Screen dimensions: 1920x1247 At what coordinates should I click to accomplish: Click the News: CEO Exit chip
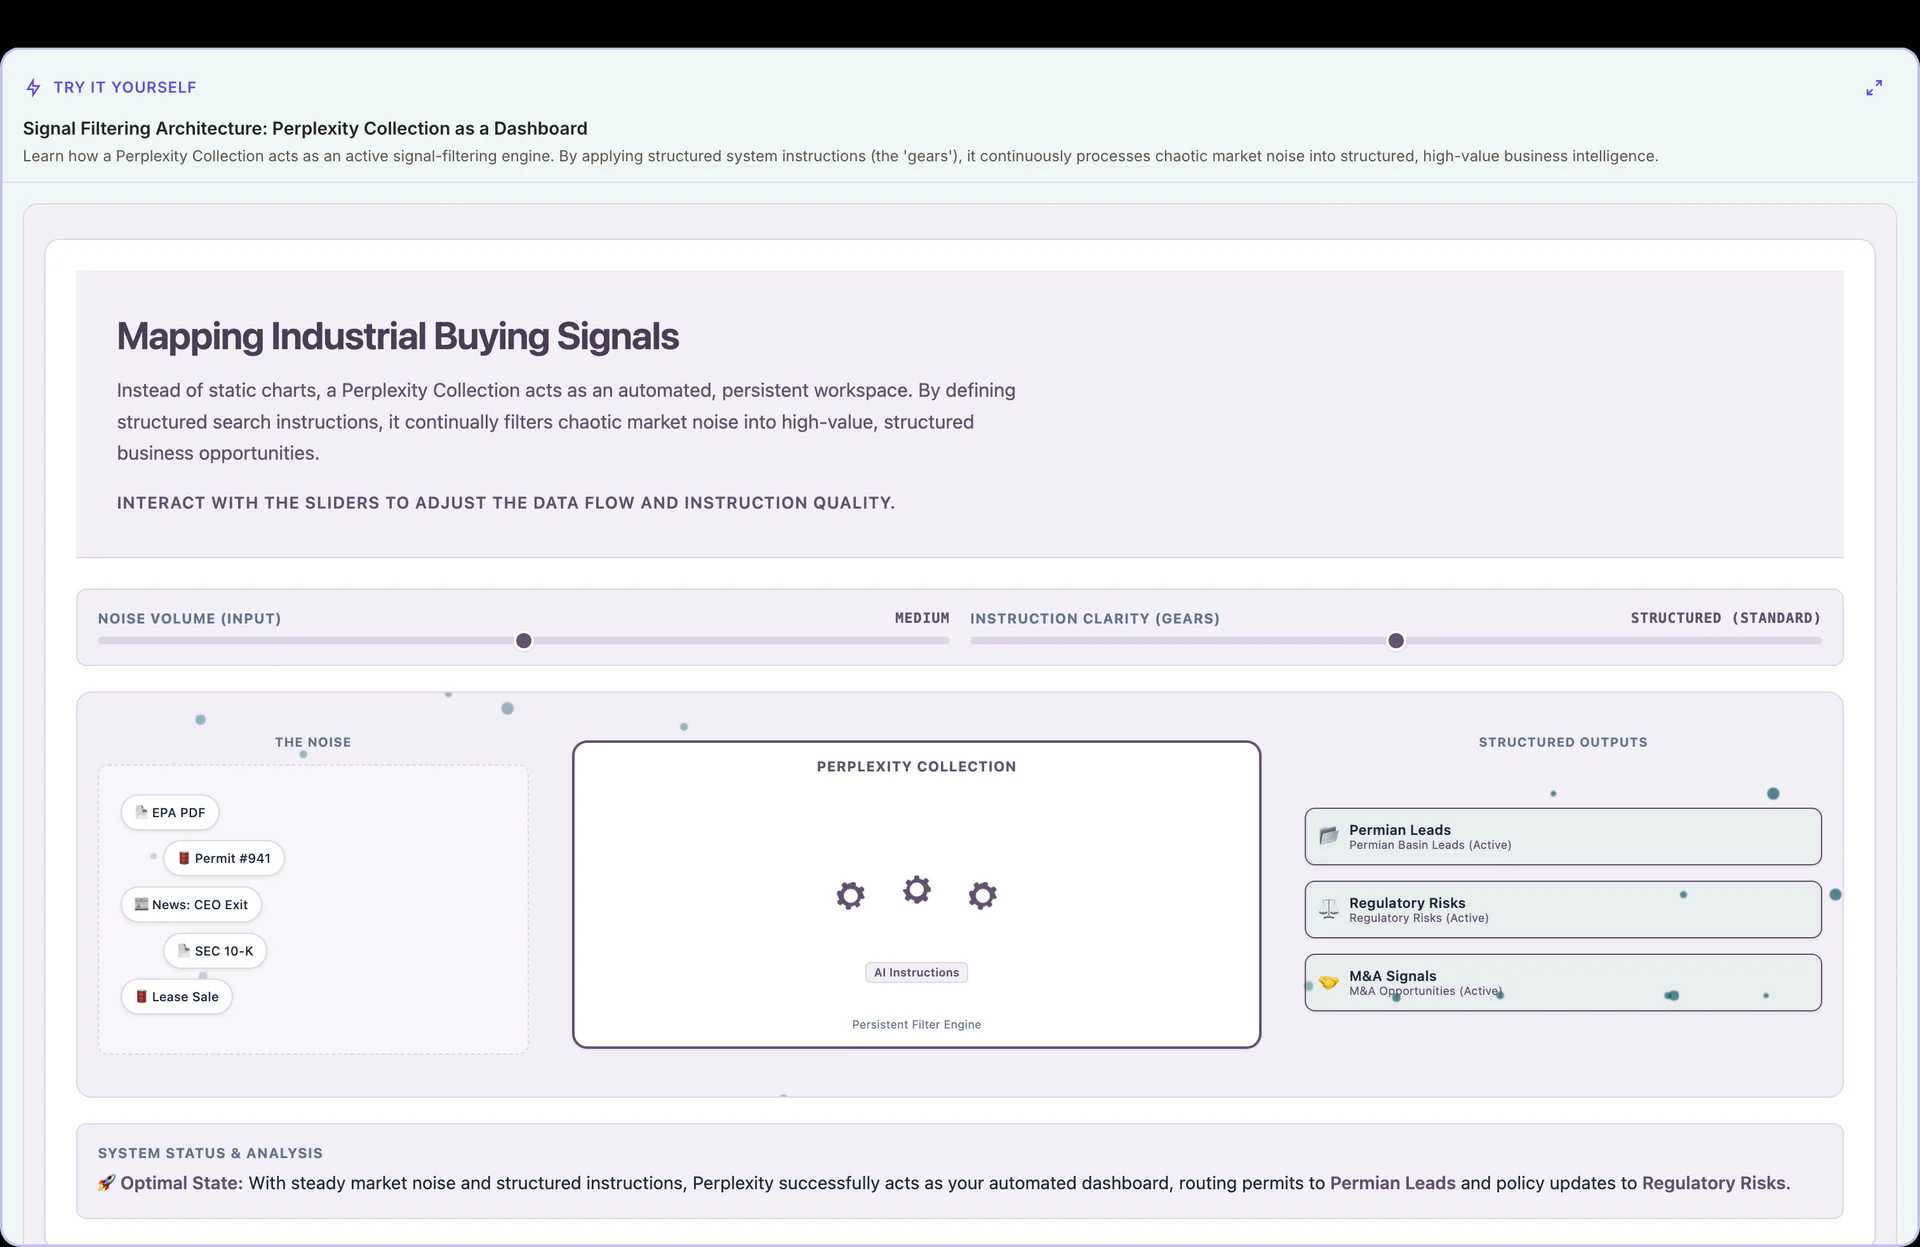191,904
